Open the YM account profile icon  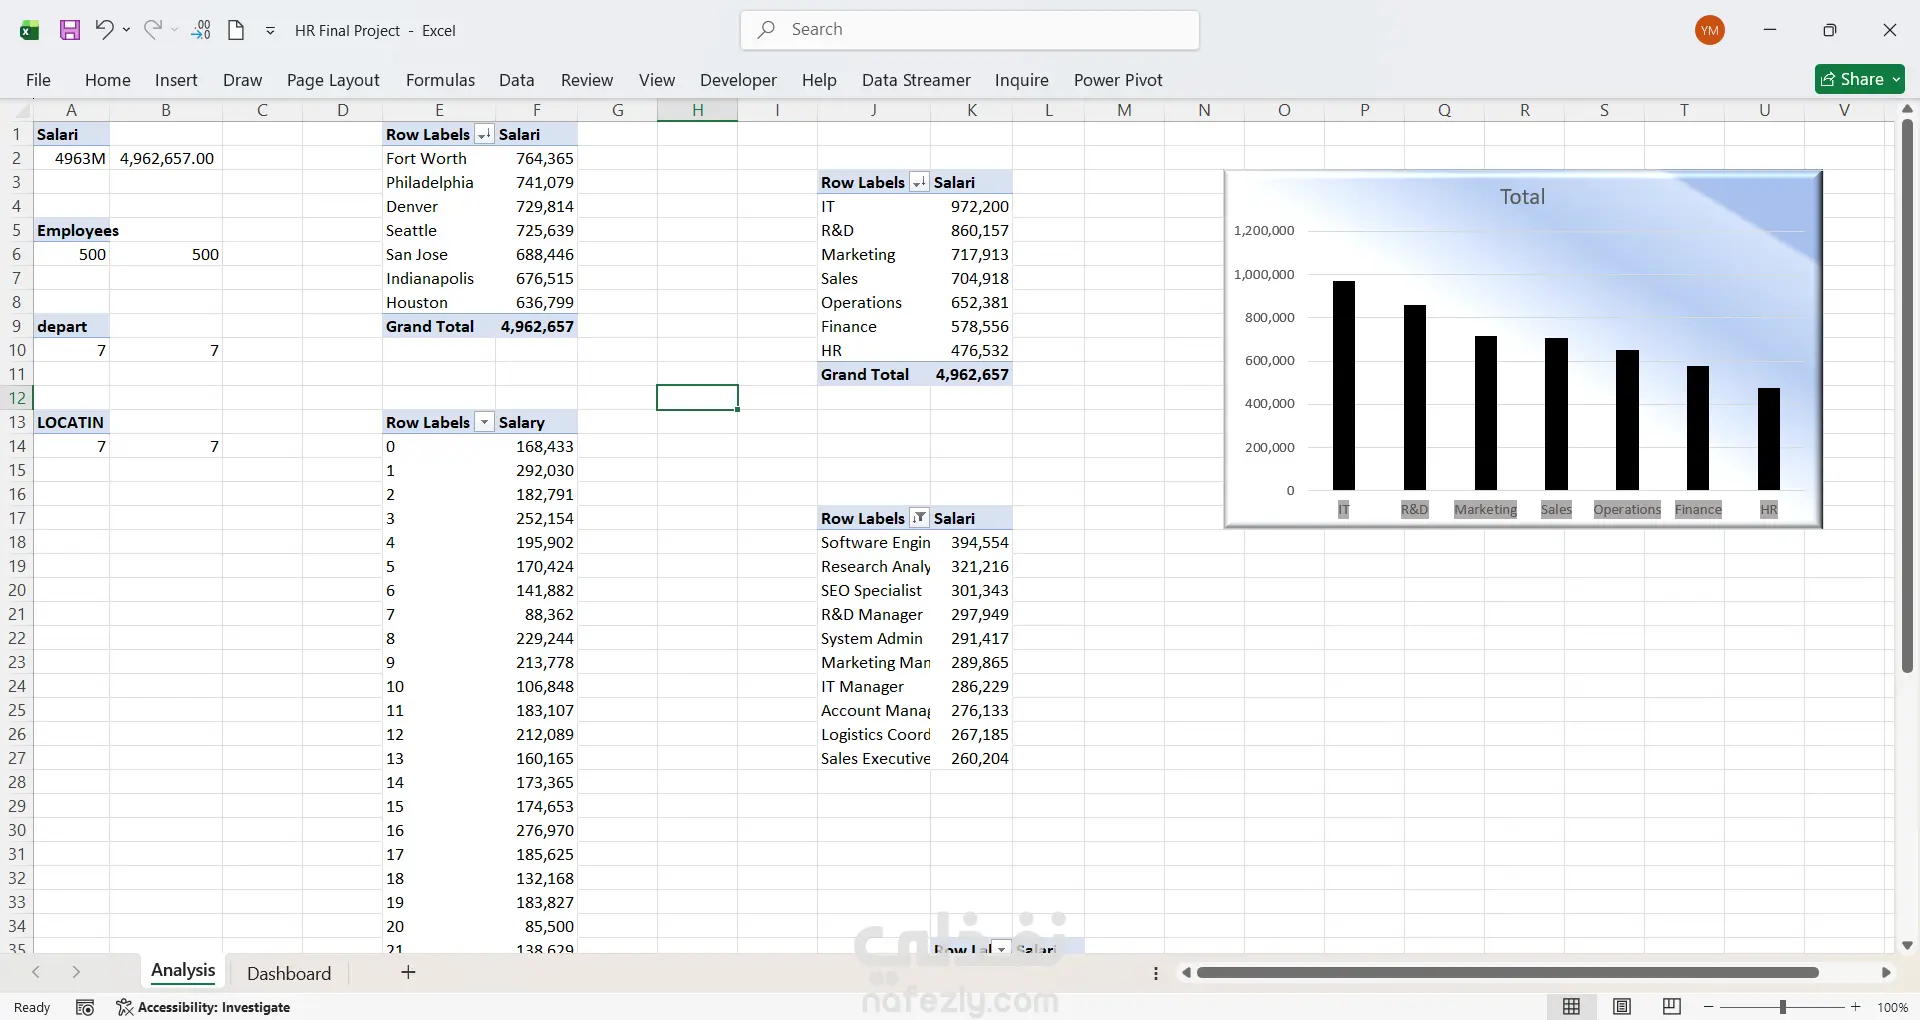pyautogui.click(x=1710, y=30)
